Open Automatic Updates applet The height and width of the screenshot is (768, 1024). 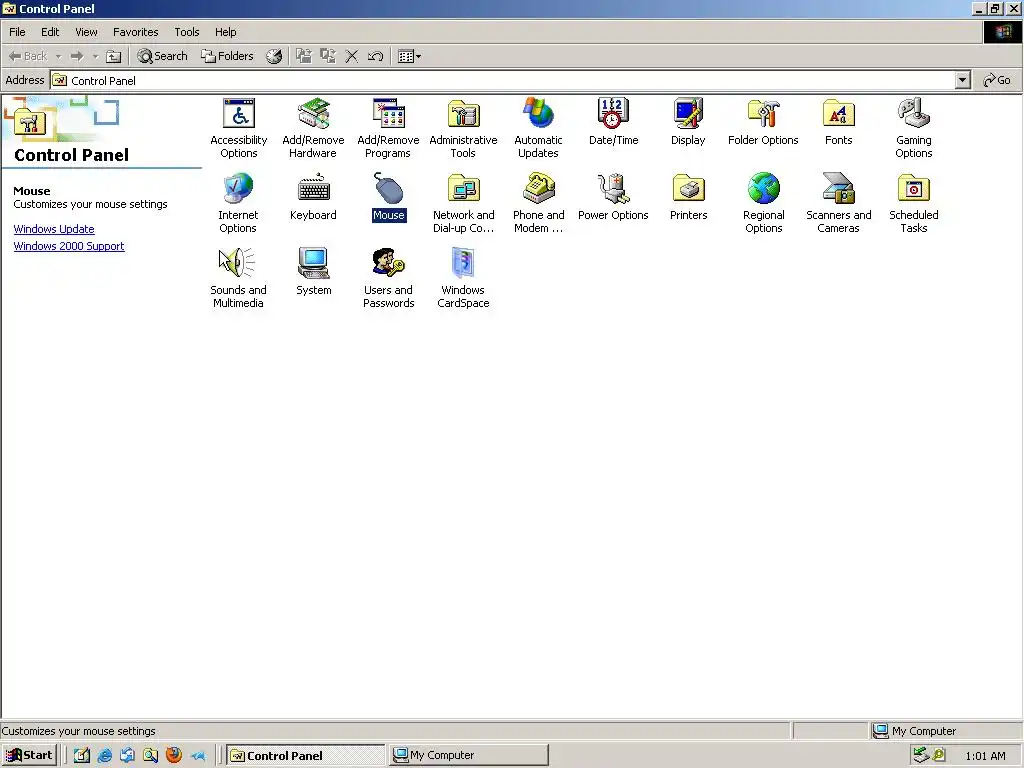point(538,128)
